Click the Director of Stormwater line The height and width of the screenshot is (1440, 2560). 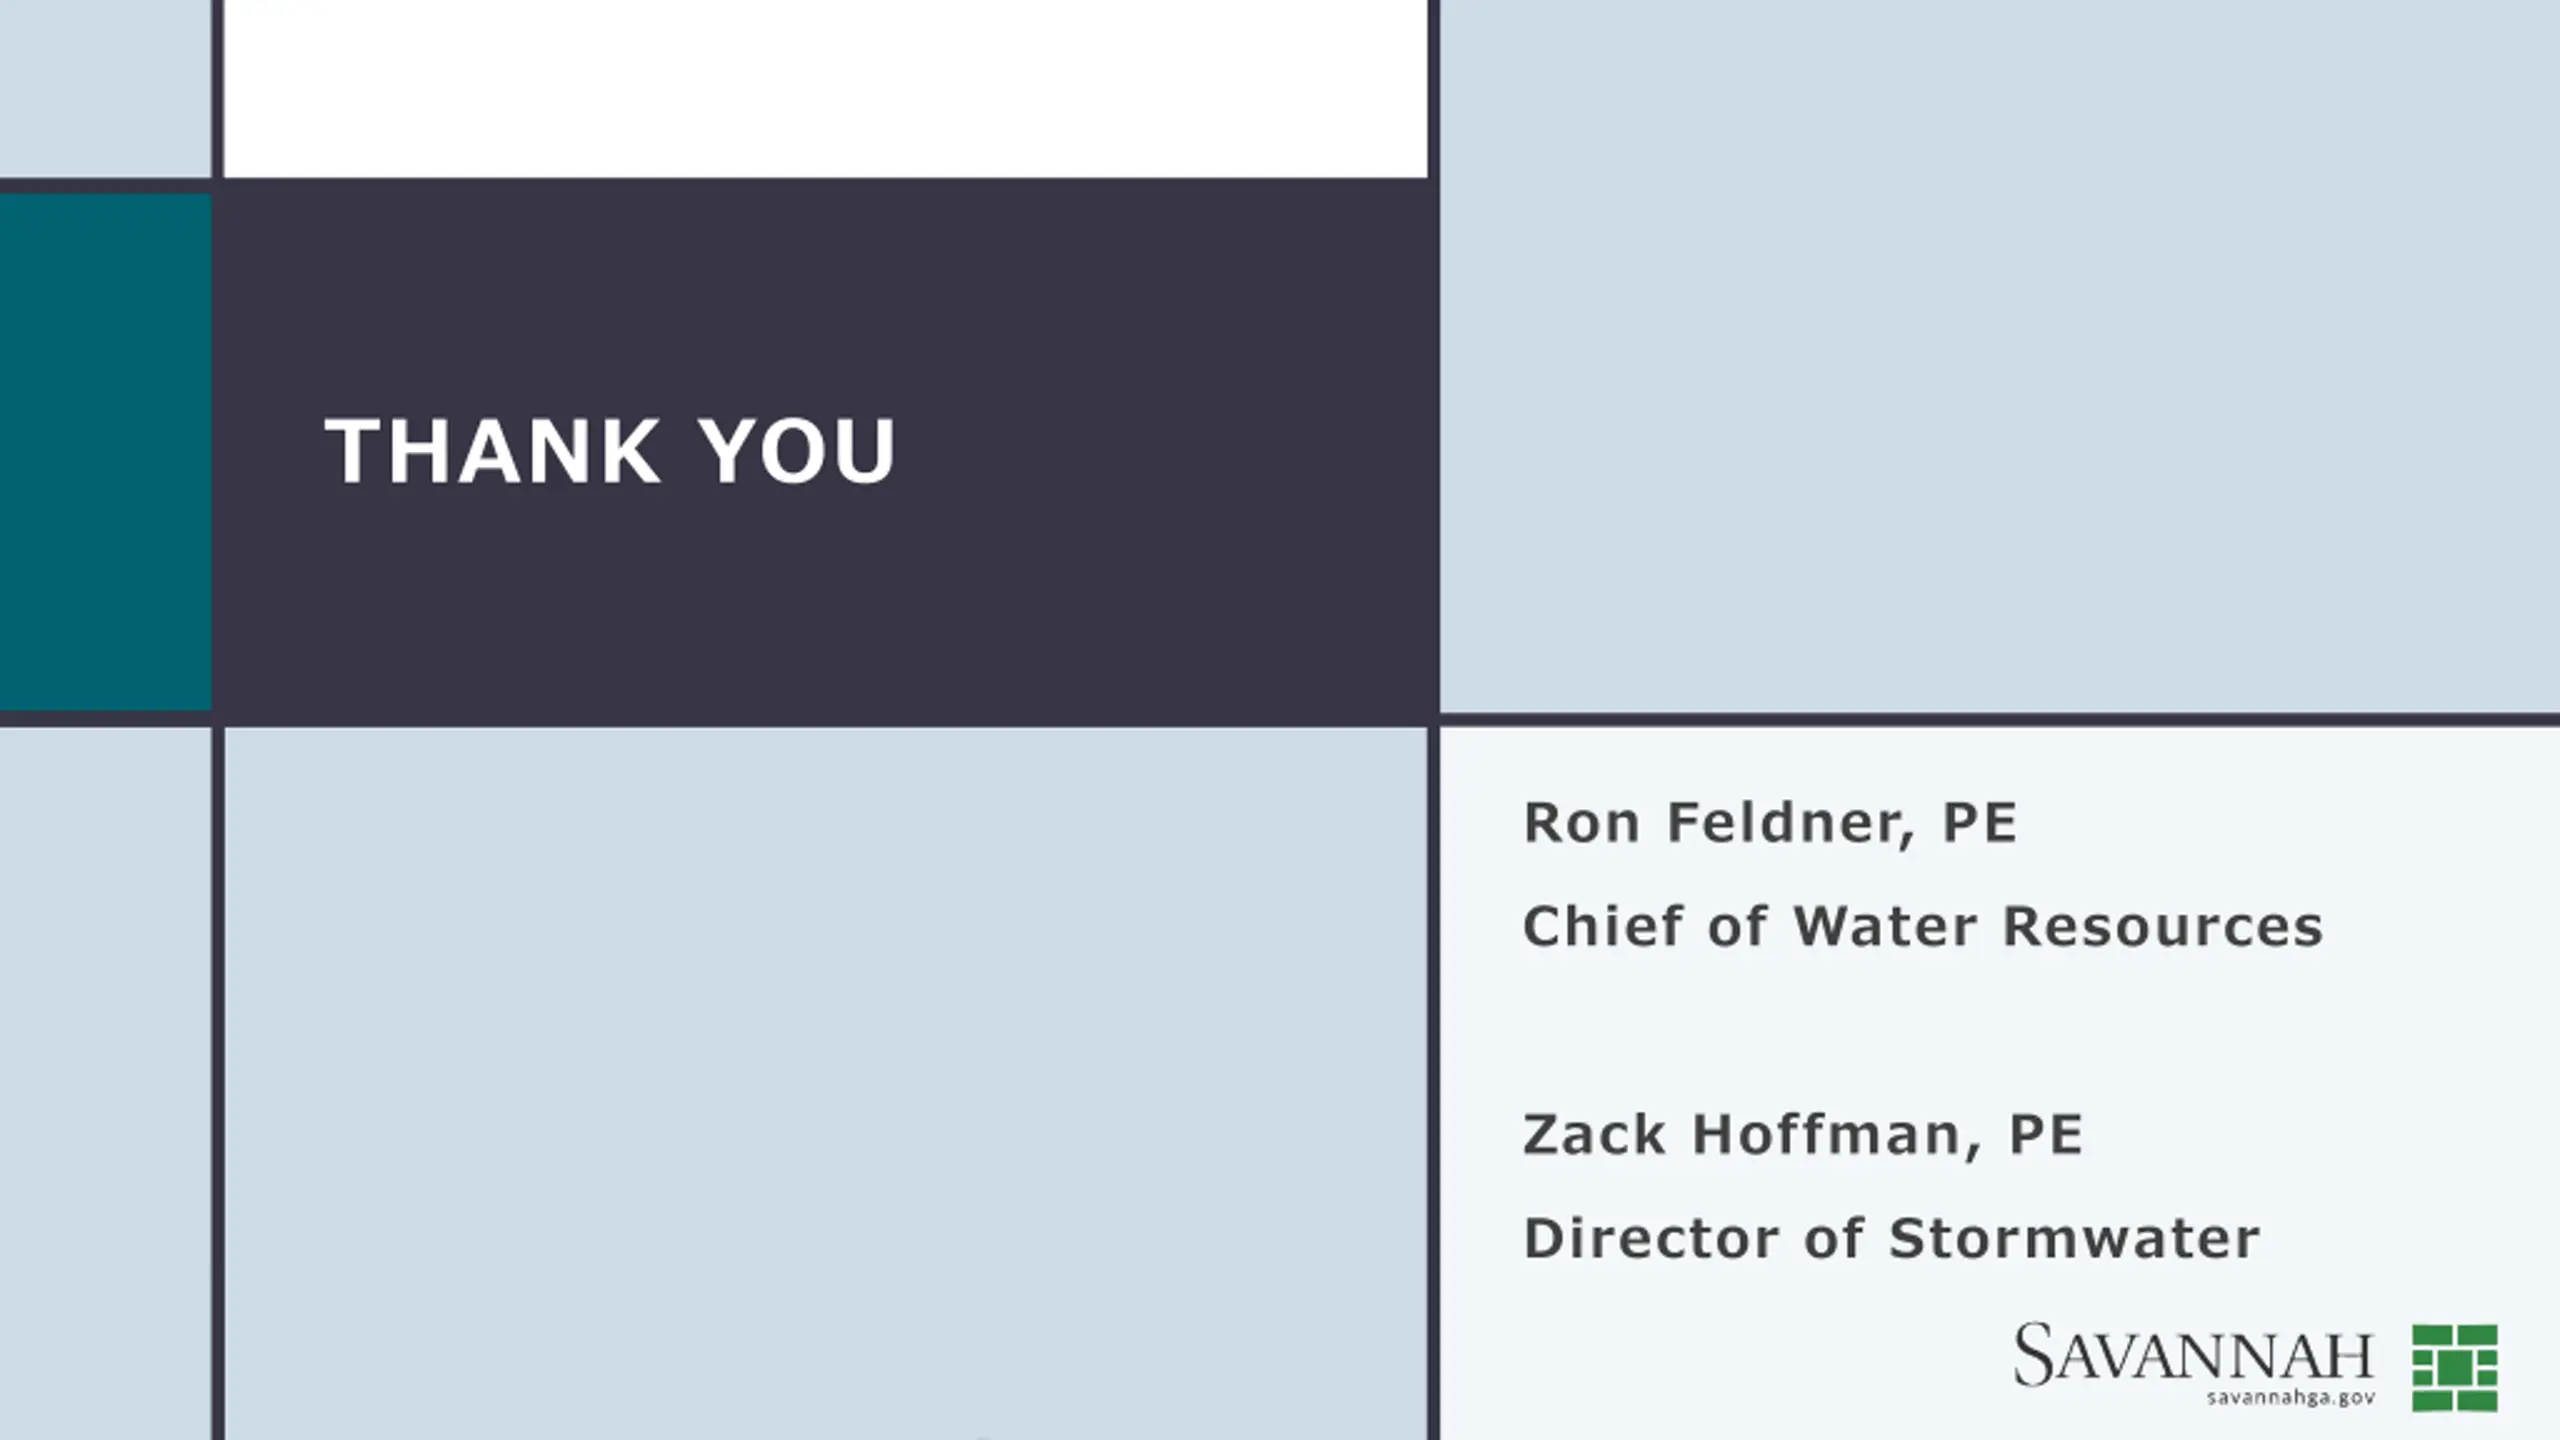pos(1891,1238)
